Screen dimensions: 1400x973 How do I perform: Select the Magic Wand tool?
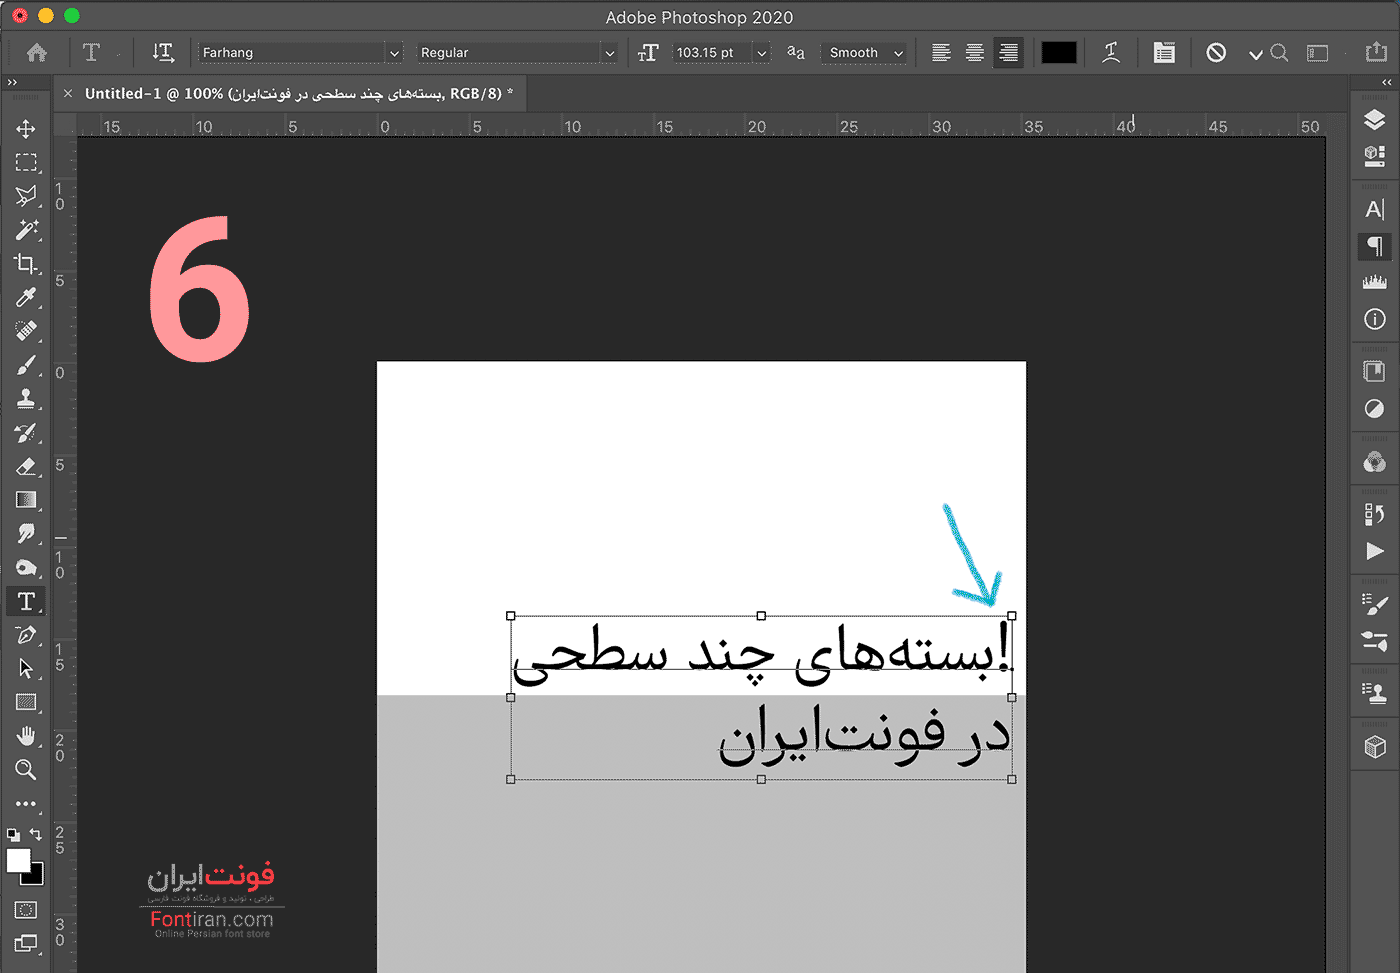click(x=26, y=230)
